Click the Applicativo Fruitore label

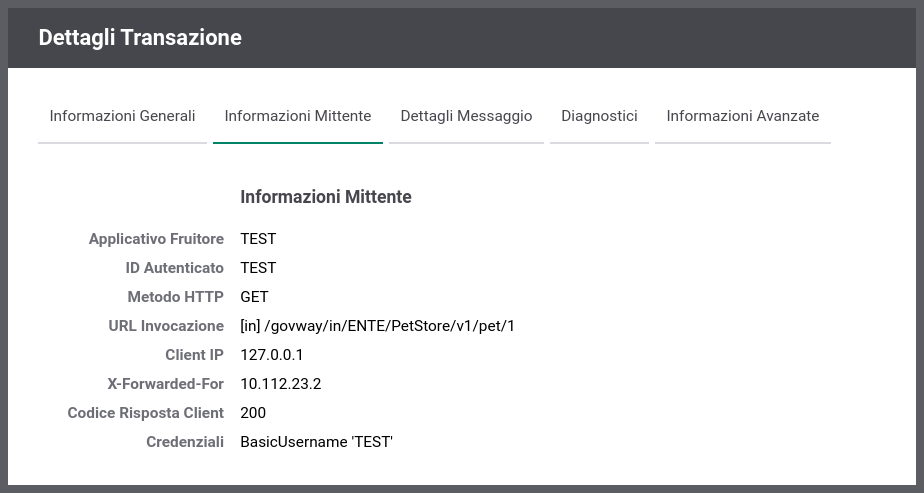click(156, 239)
